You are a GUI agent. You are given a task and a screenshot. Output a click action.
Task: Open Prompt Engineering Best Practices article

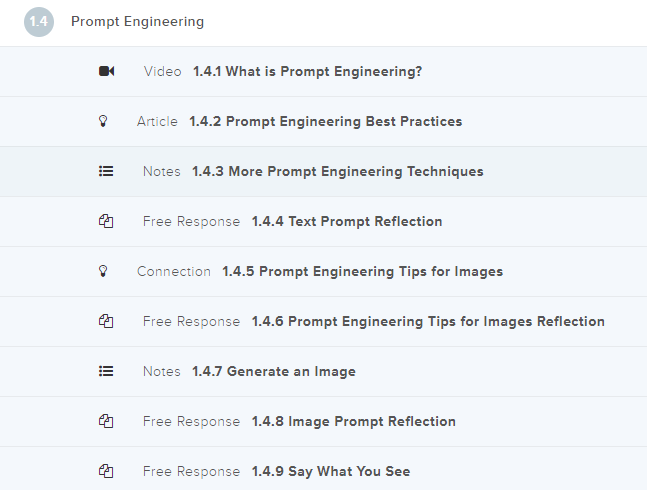pos(325,121)
